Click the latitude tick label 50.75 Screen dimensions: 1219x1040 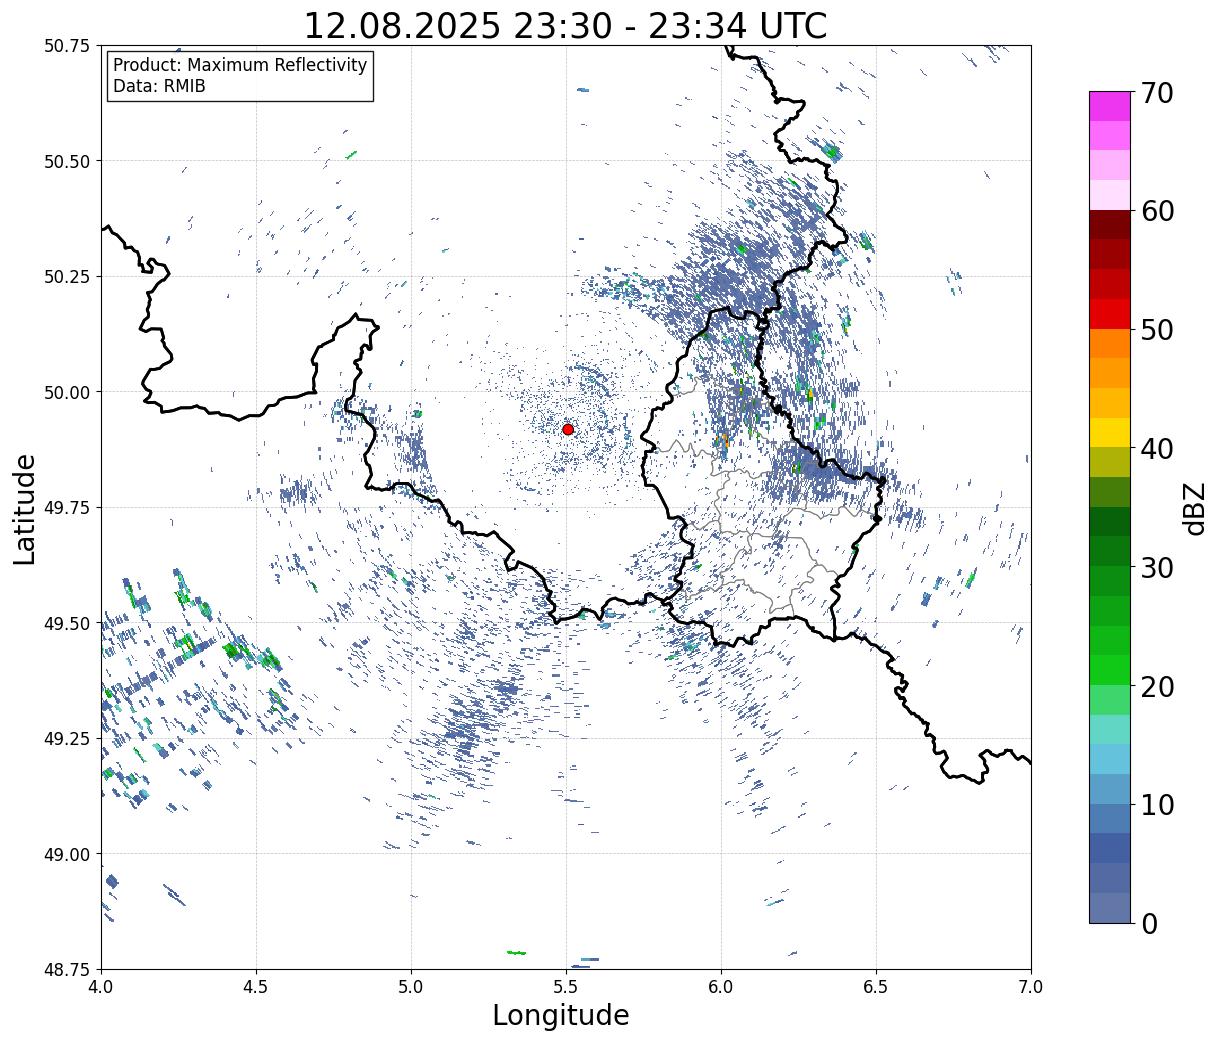point(67,46)
